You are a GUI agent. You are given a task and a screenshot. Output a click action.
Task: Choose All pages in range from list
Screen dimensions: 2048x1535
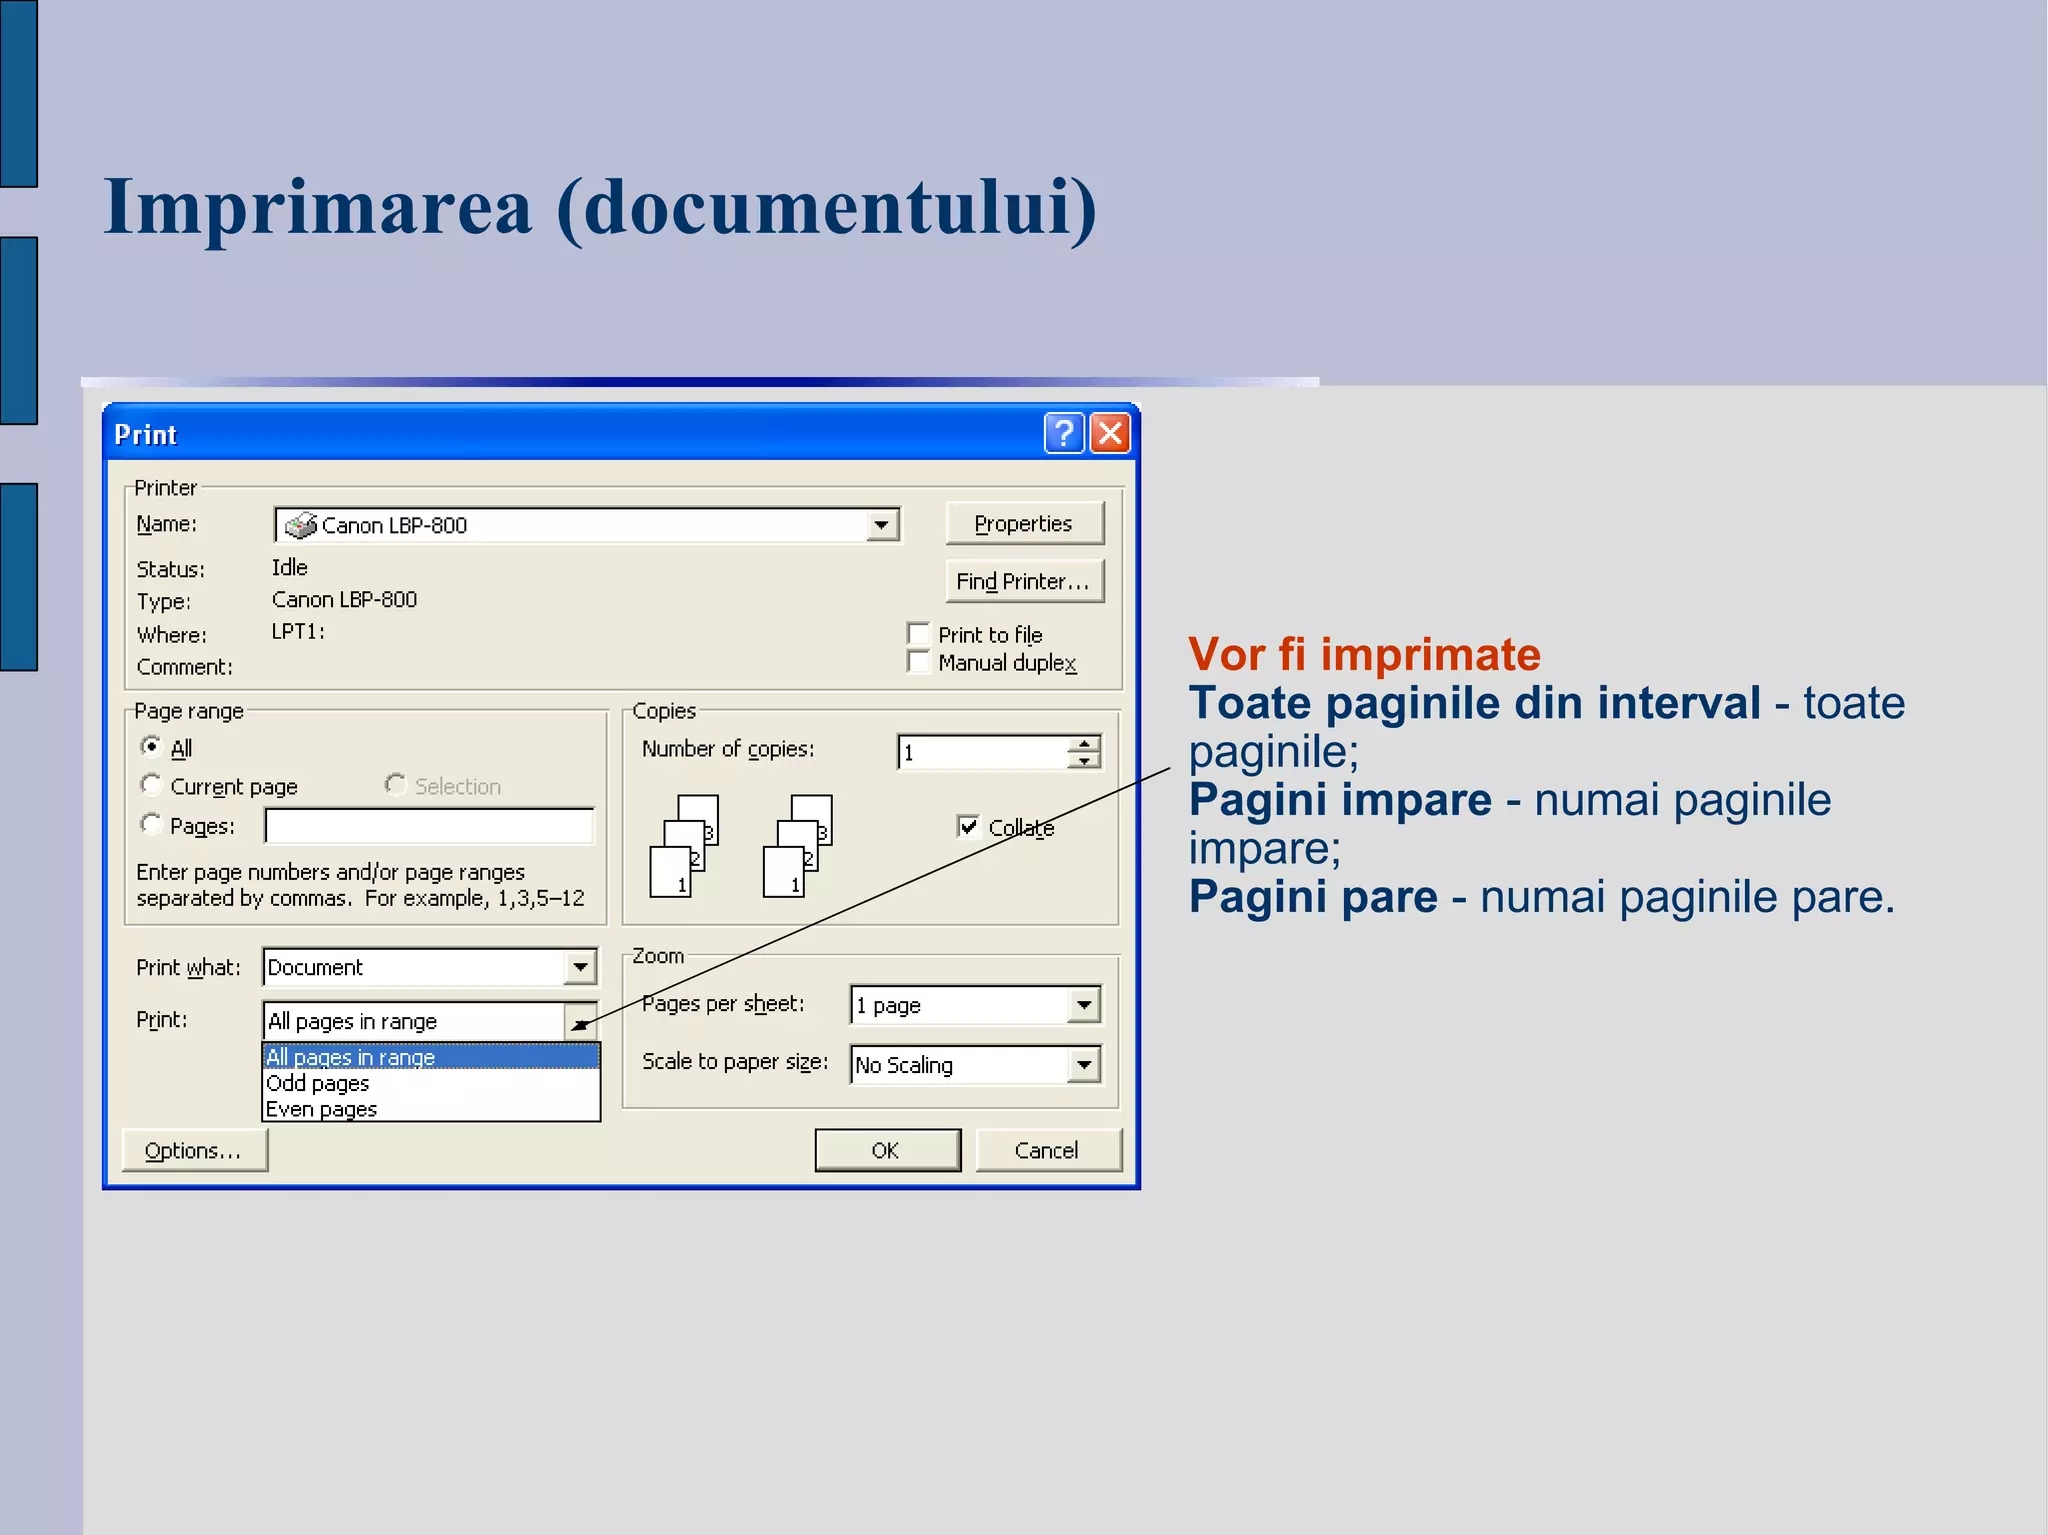coord(431,1057)
